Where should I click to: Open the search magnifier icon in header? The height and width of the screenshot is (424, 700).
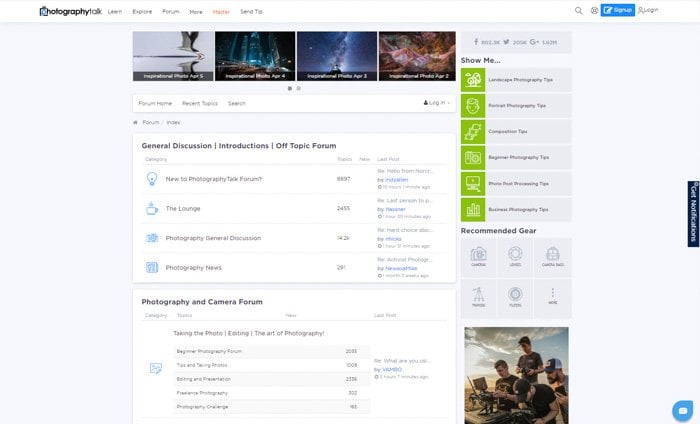tap(578, 10)
